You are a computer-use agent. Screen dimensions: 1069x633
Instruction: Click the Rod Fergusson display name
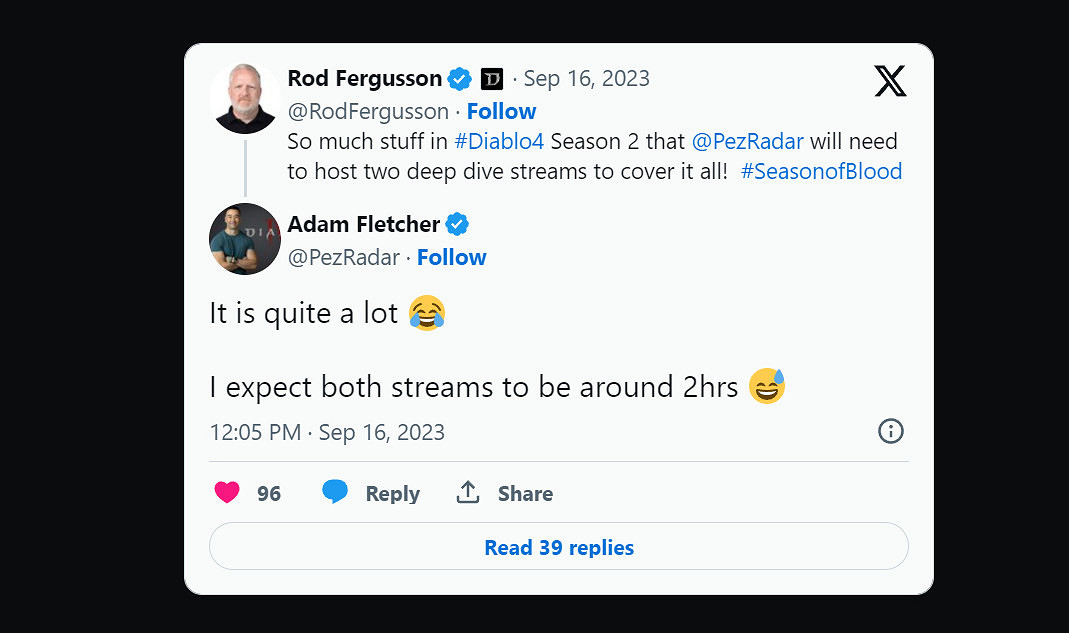pyautogui.click(x=364, y=78)
